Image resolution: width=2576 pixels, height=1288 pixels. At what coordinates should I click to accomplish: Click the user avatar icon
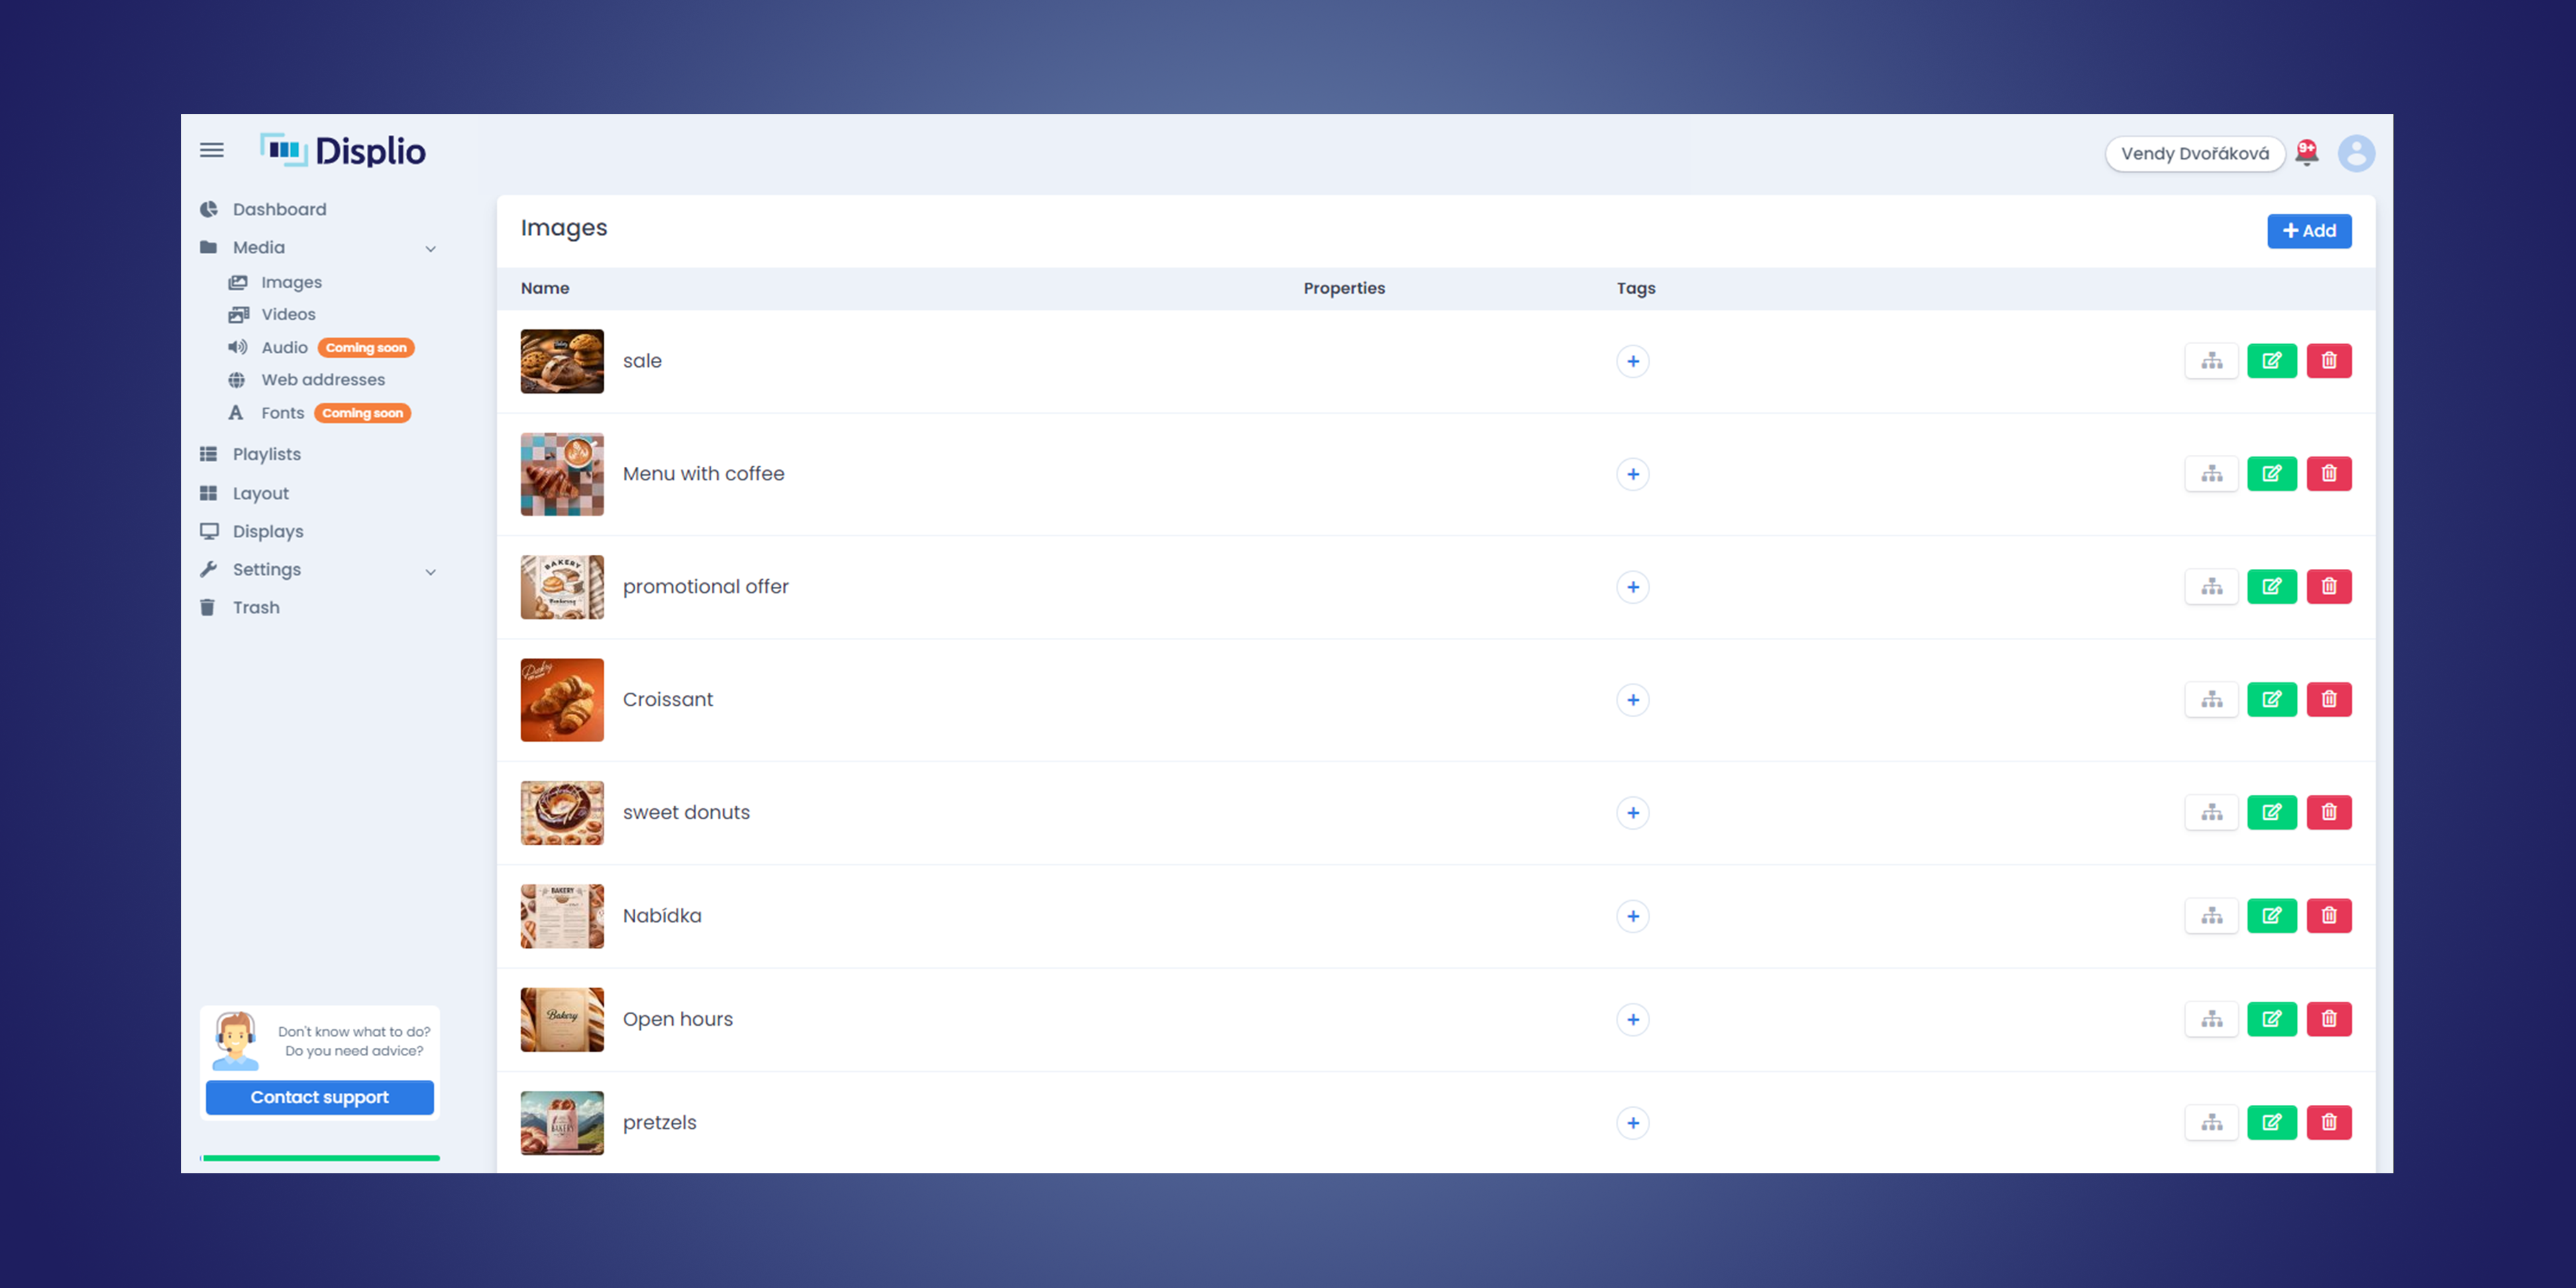(x=2355, y=153)
